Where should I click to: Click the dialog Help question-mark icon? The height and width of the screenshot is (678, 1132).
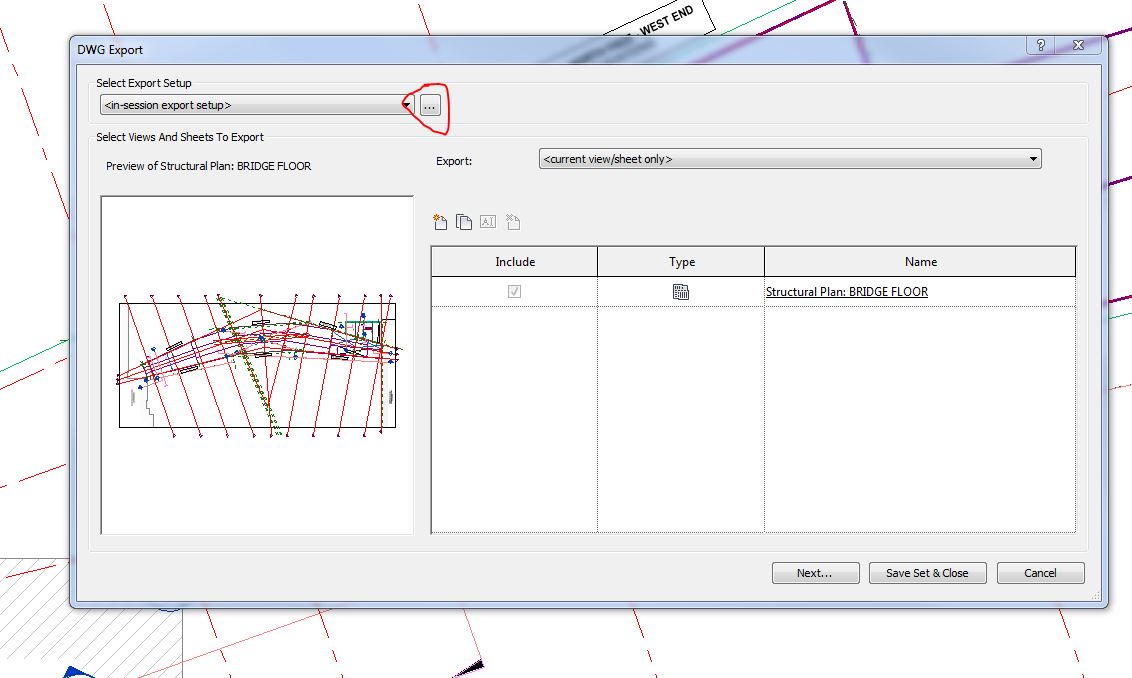click(1041, 45)
